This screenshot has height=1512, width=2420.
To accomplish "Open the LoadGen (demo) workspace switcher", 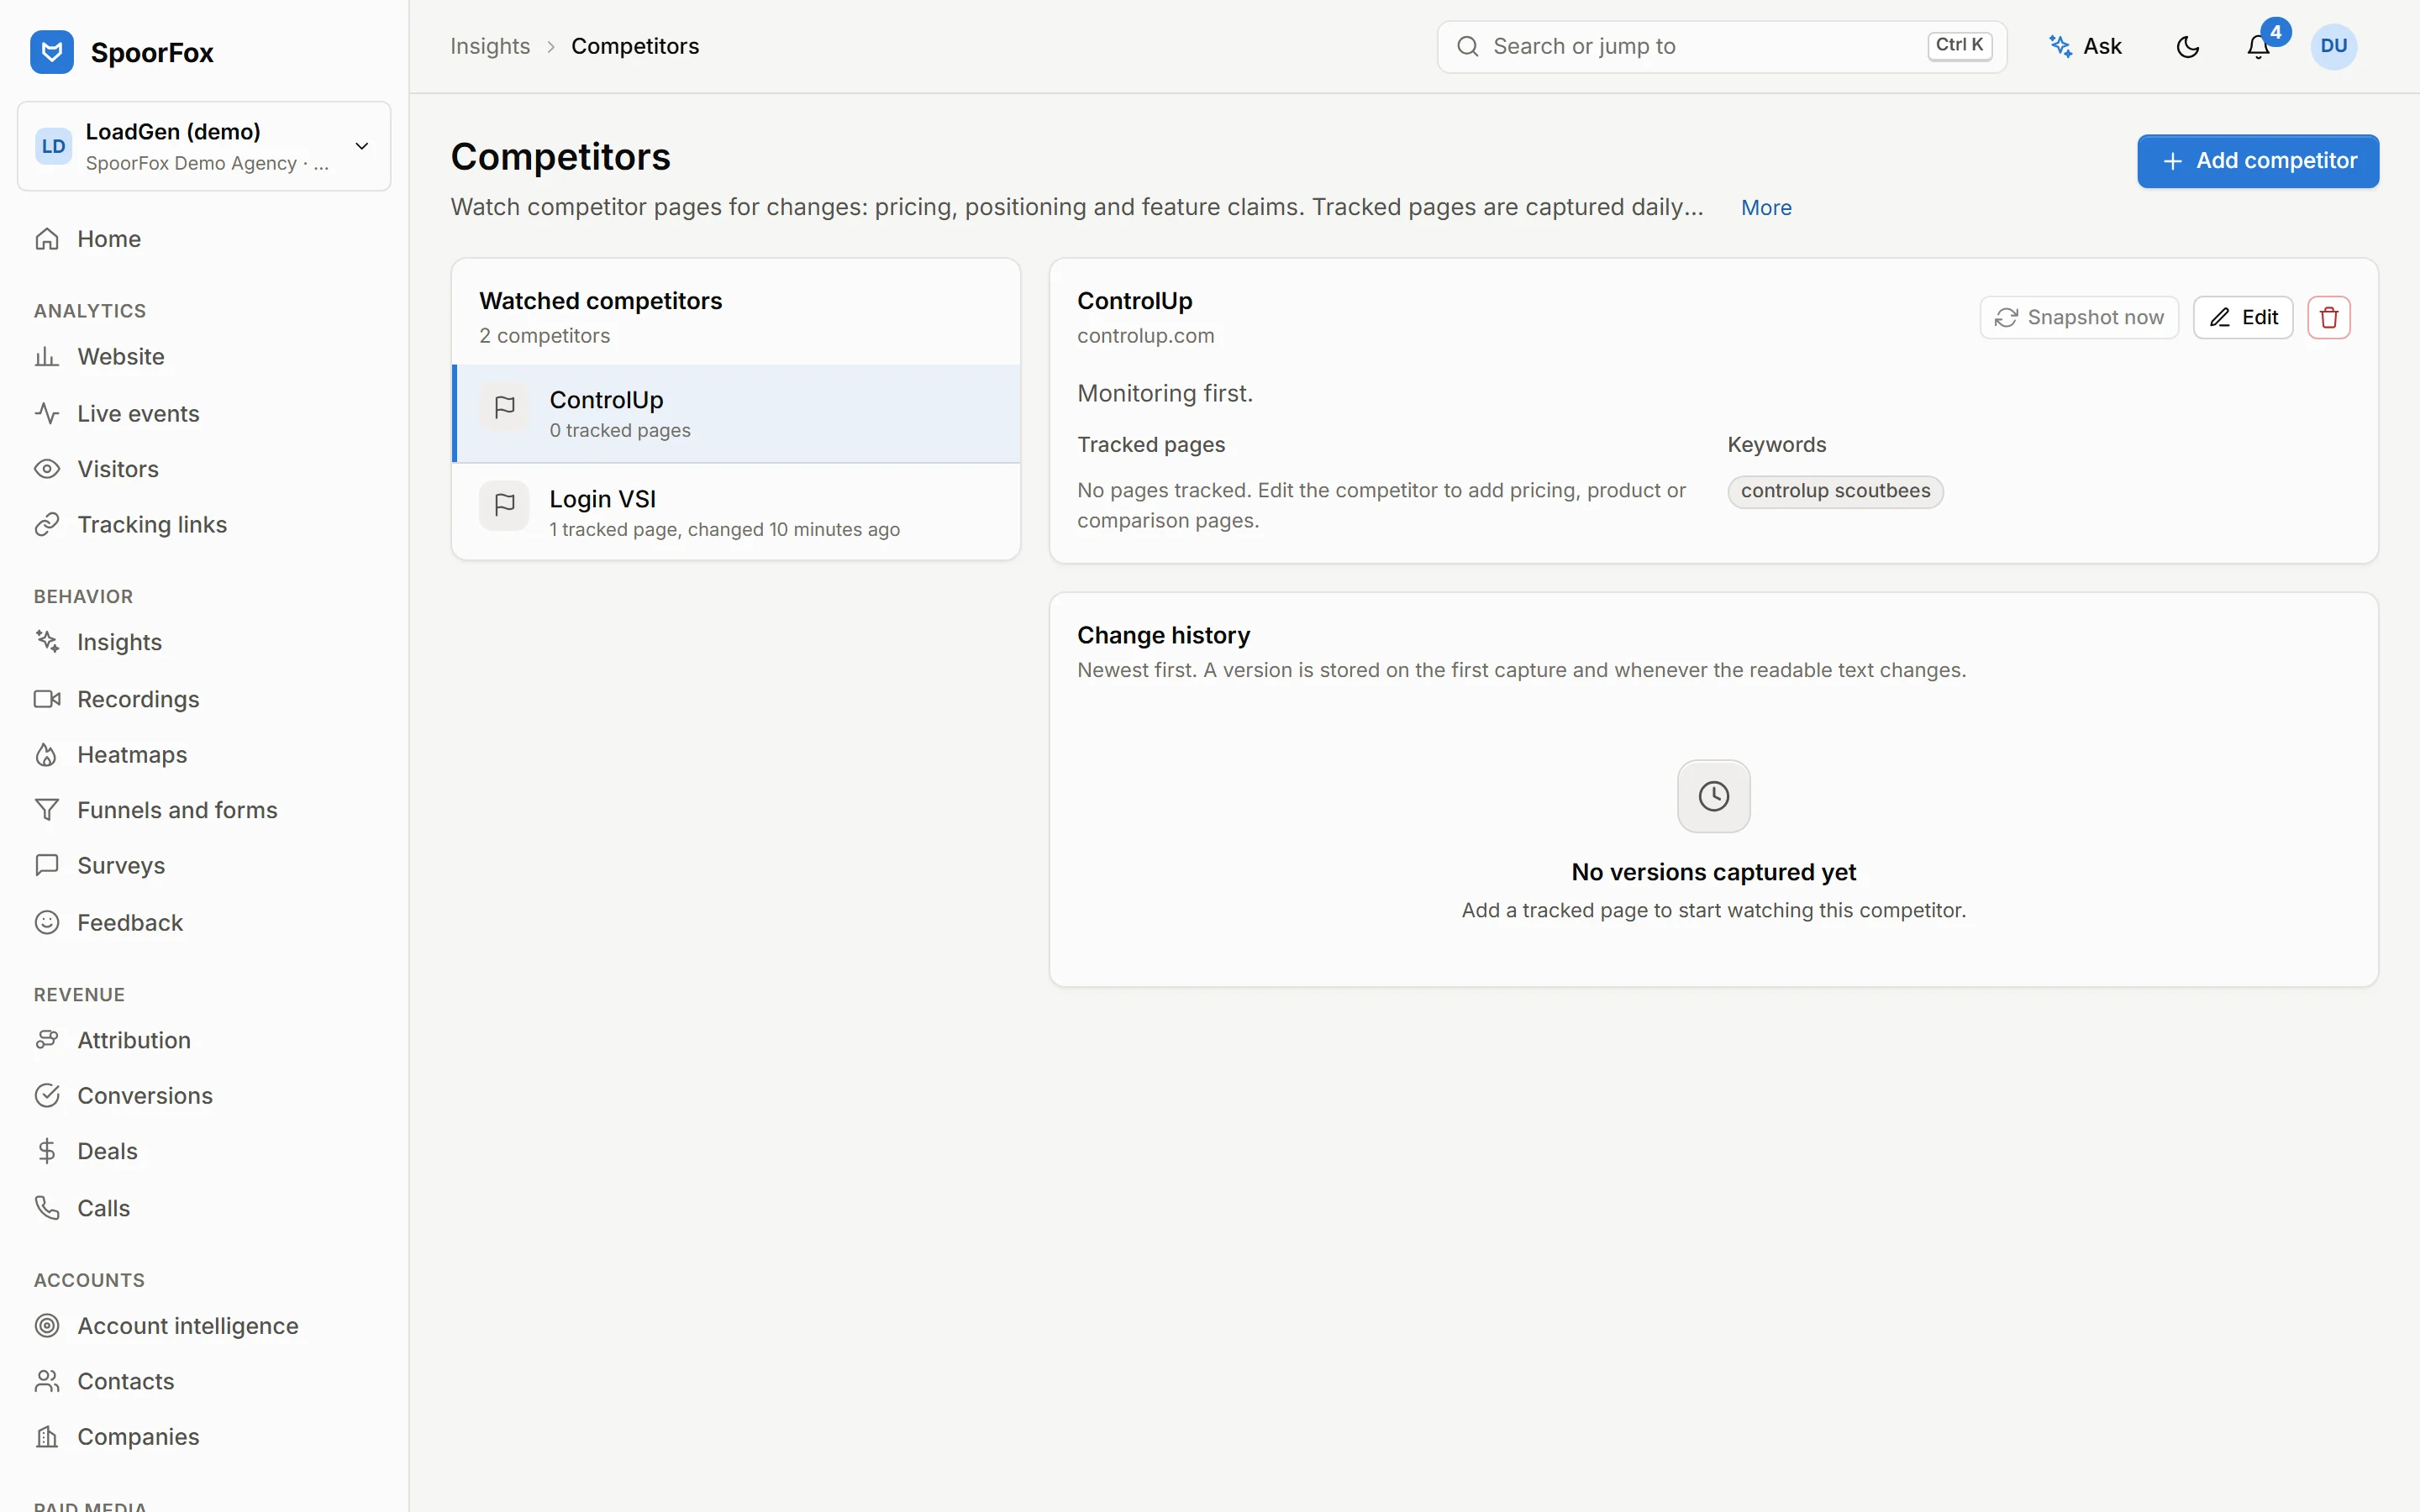I will [x=204, y=146].
